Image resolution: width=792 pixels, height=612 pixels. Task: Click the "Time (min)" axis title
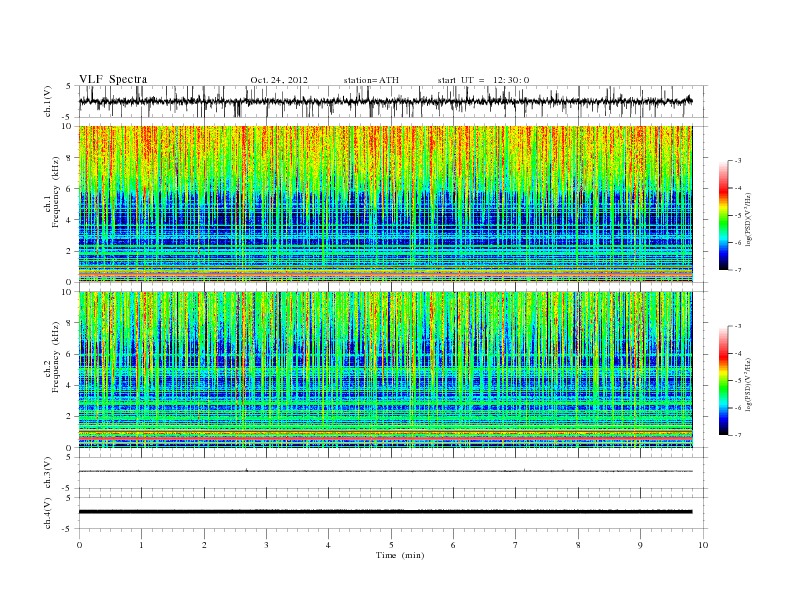click(x=400, y=555)
